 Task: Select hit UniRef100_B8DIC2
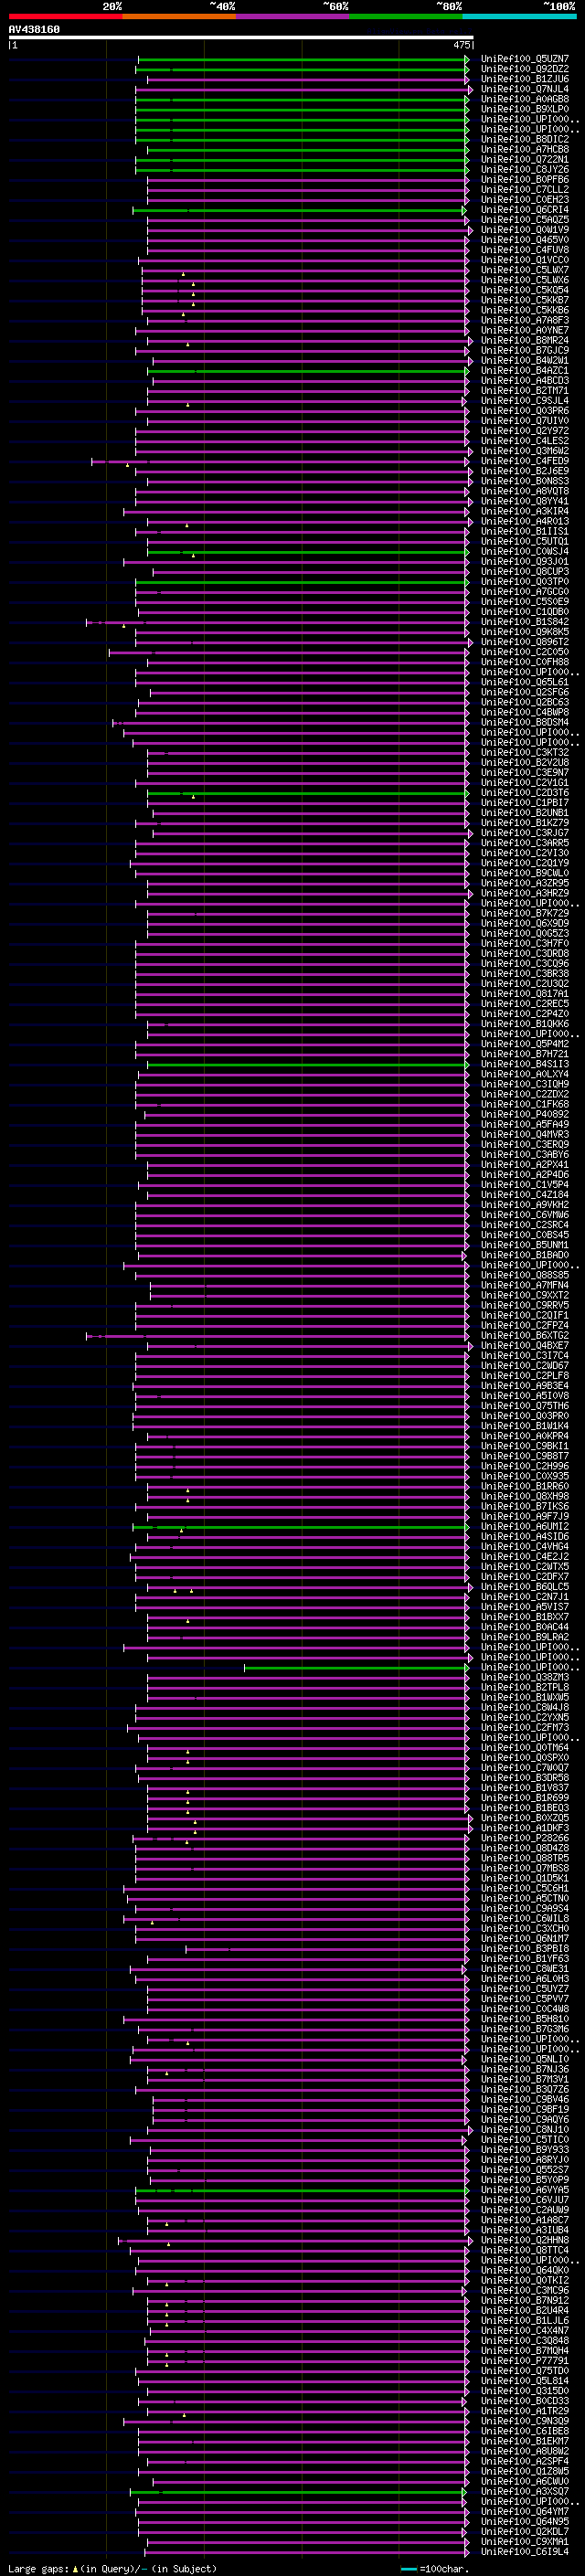(525, 139)
